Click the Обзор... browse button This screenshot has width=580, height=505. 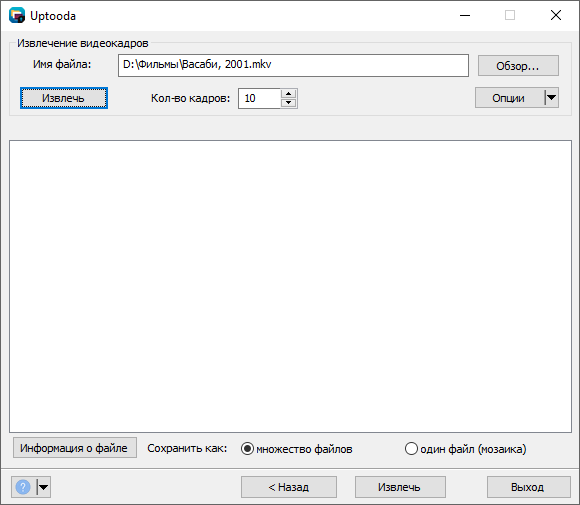click(518, 66)
